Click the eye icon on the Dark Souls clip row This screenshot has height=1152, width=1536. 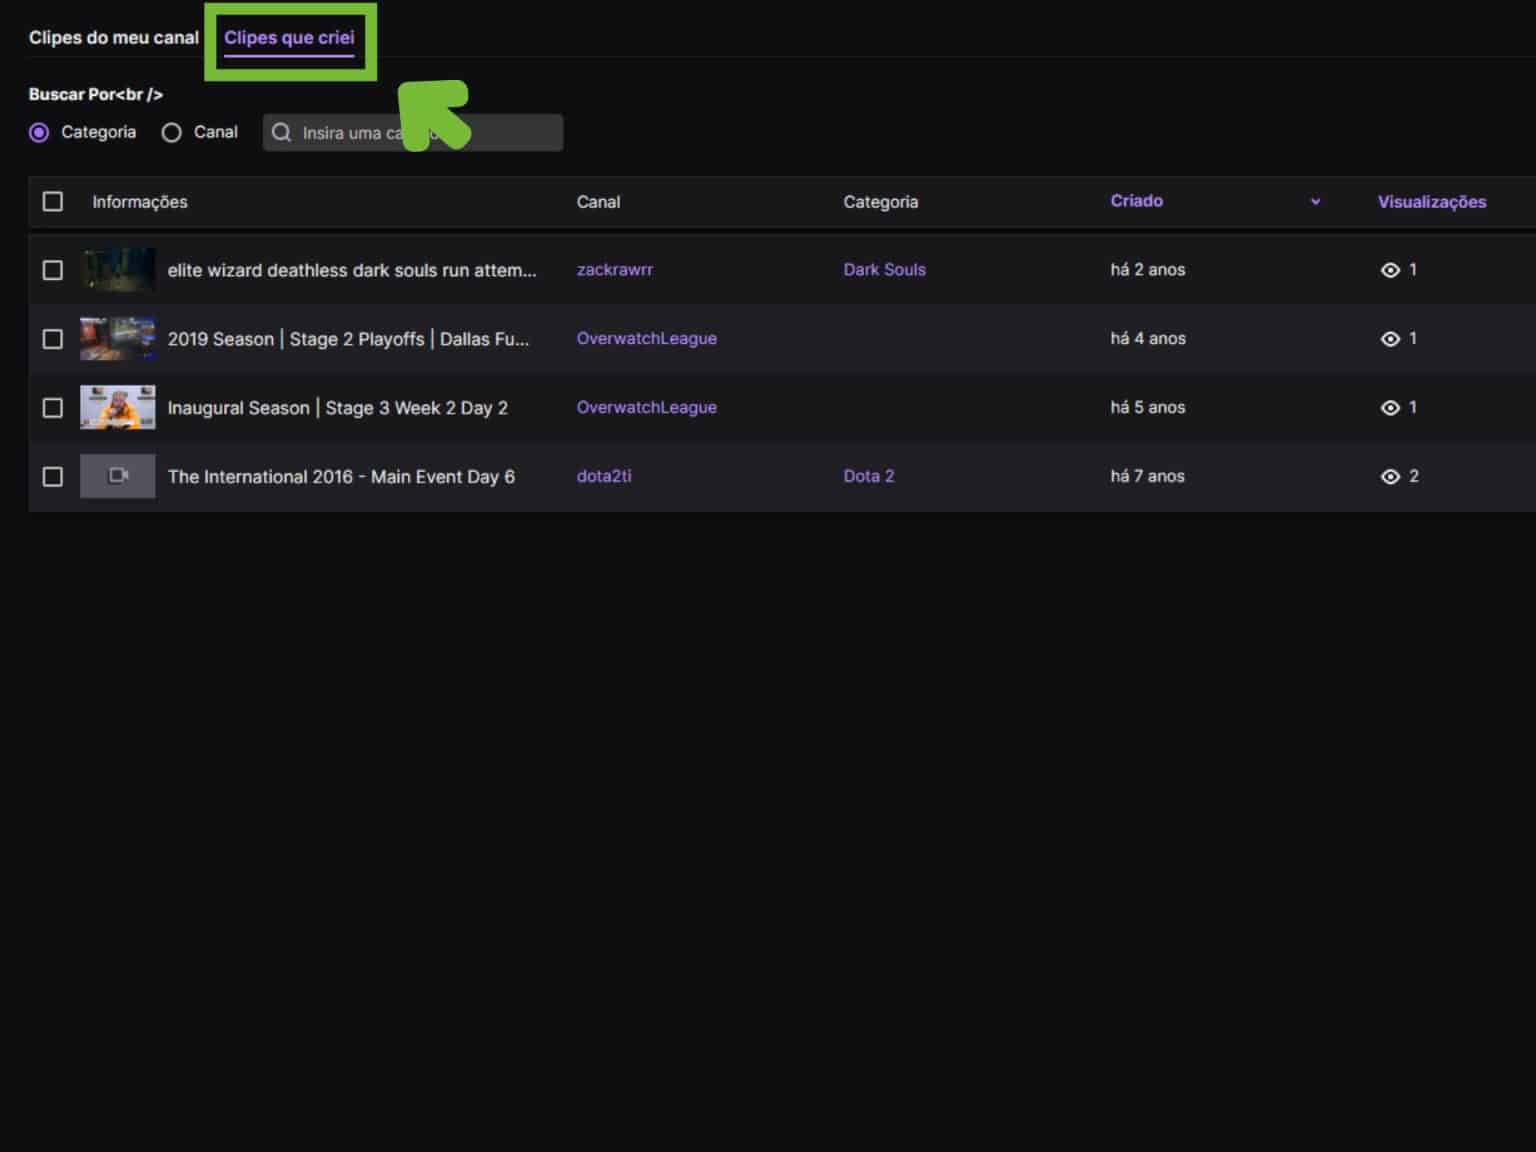pos(1390,270)
